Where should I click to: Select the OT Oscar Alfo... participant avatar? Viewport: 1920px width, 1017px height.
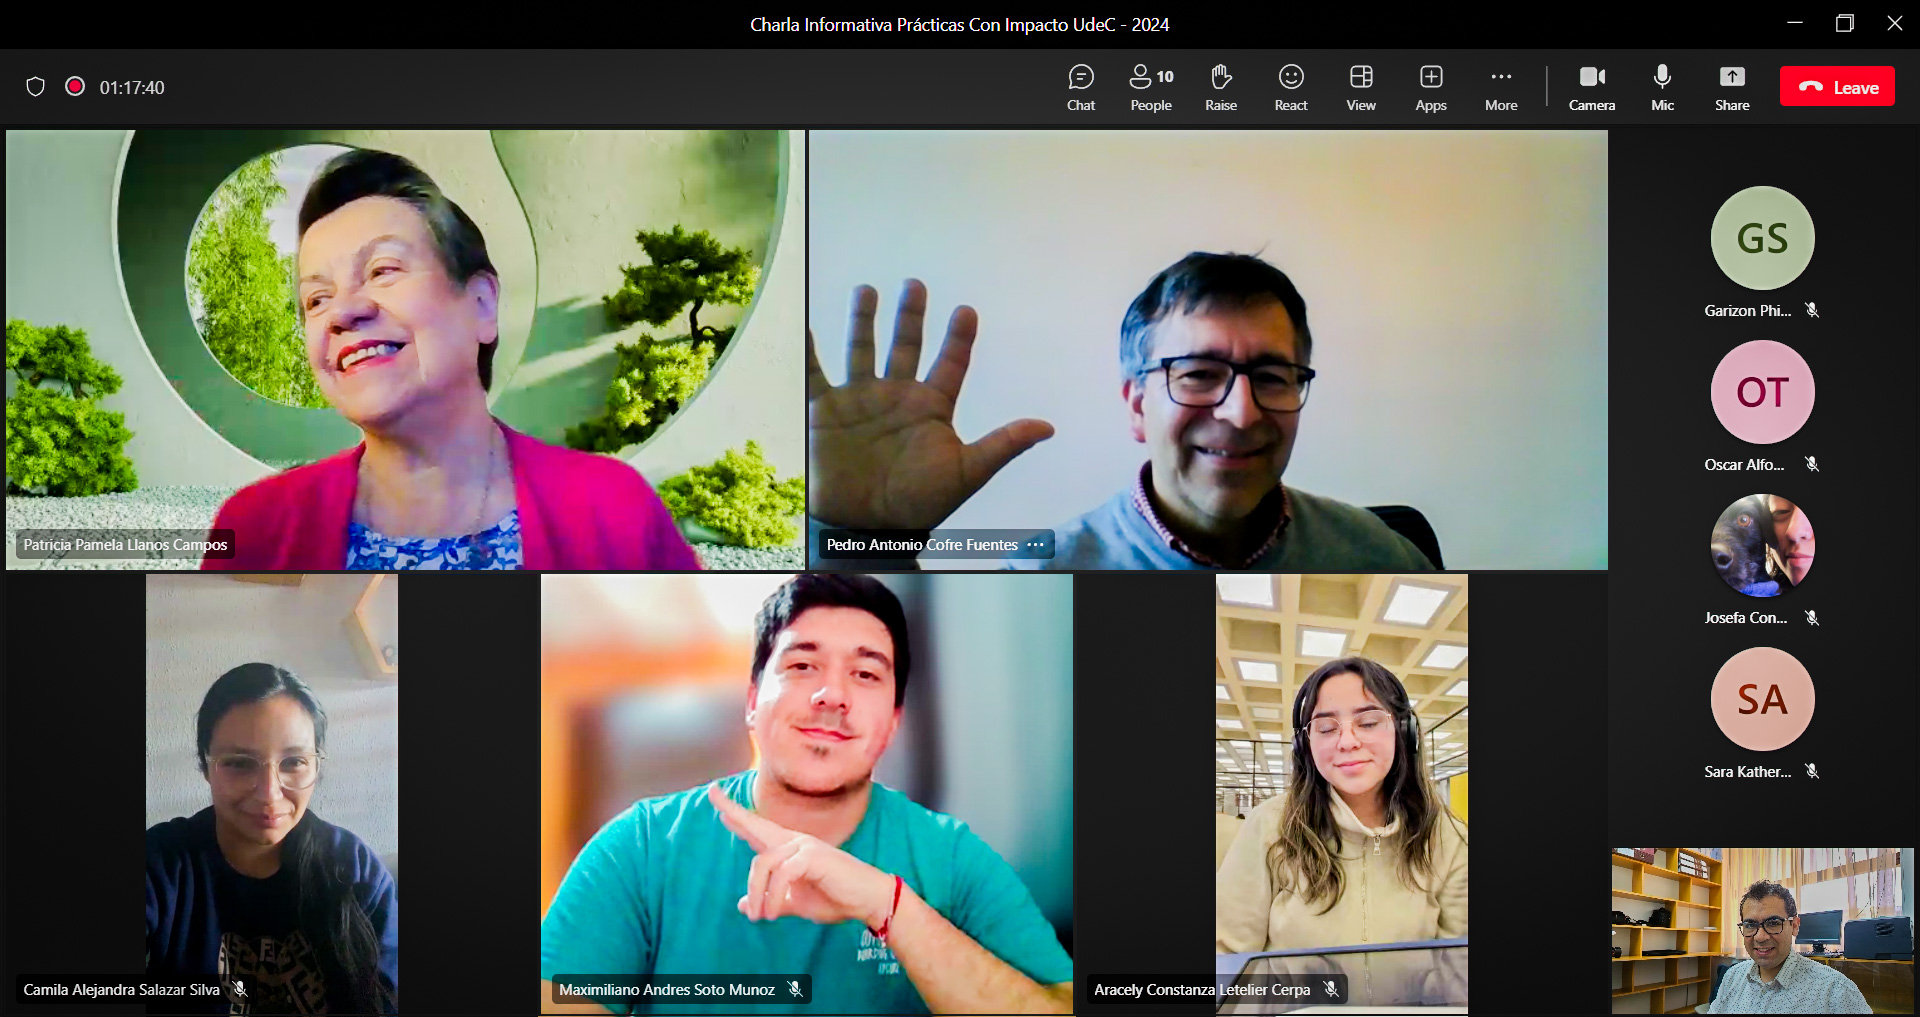(1762, 392)
